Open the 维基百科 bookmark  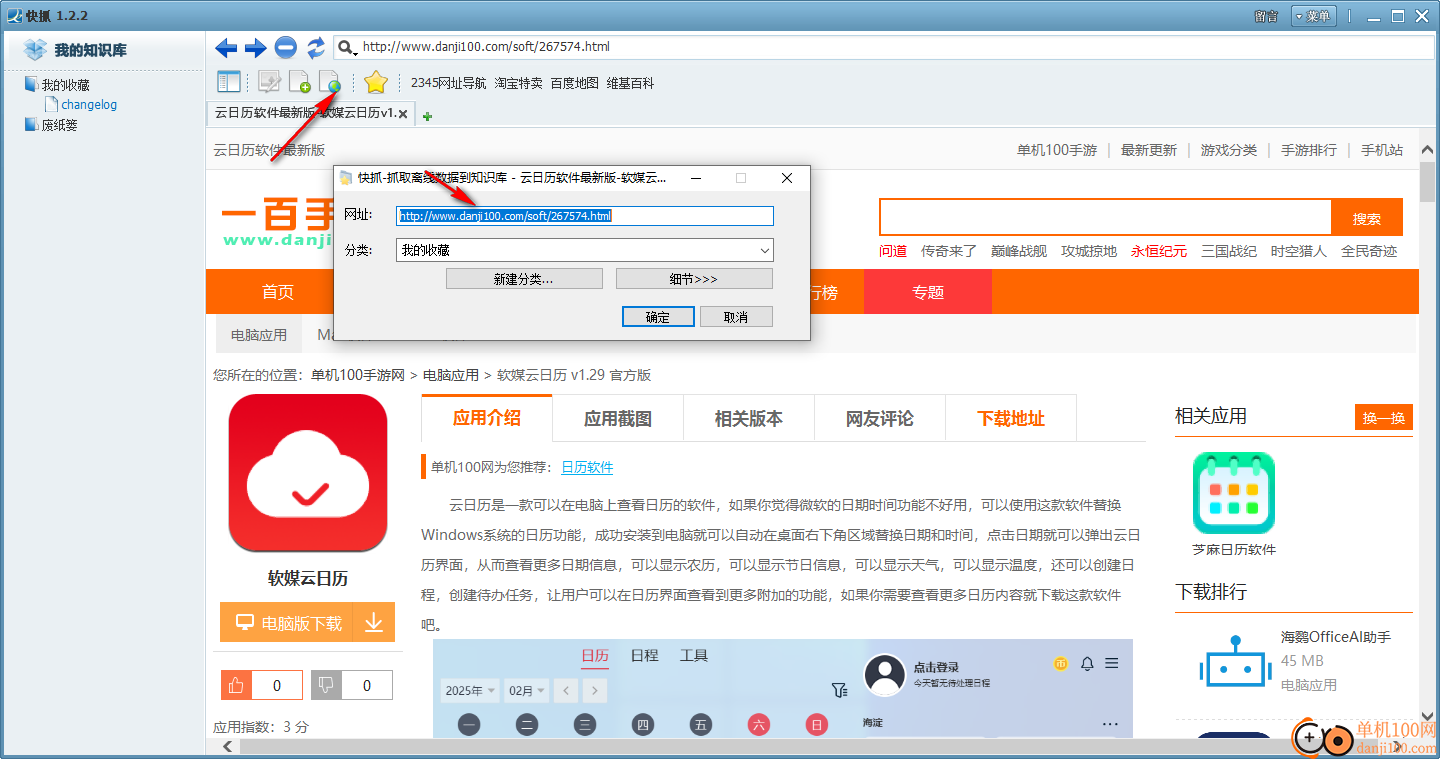(x=630, y=83)
